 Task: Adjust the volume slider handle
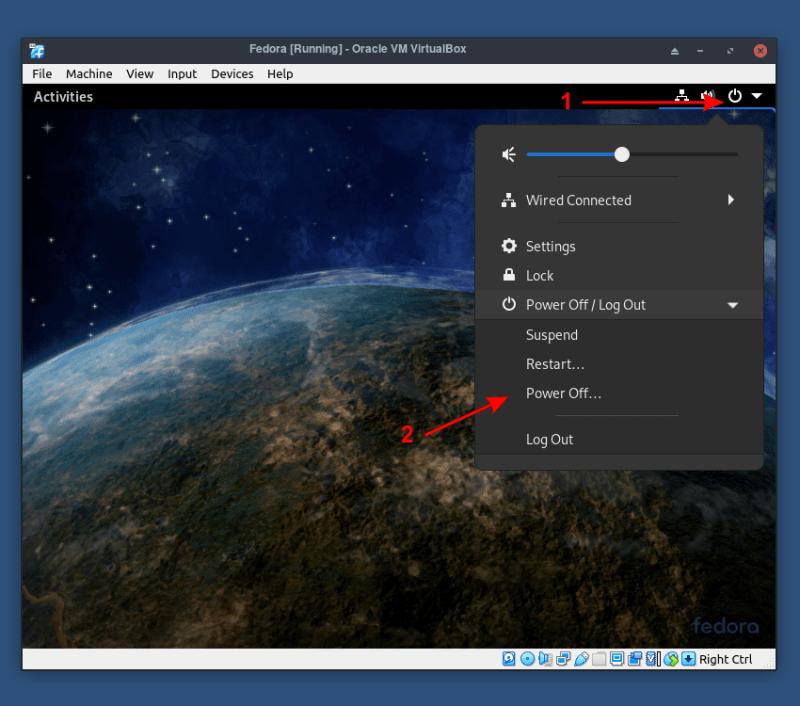tap(622, 154)
